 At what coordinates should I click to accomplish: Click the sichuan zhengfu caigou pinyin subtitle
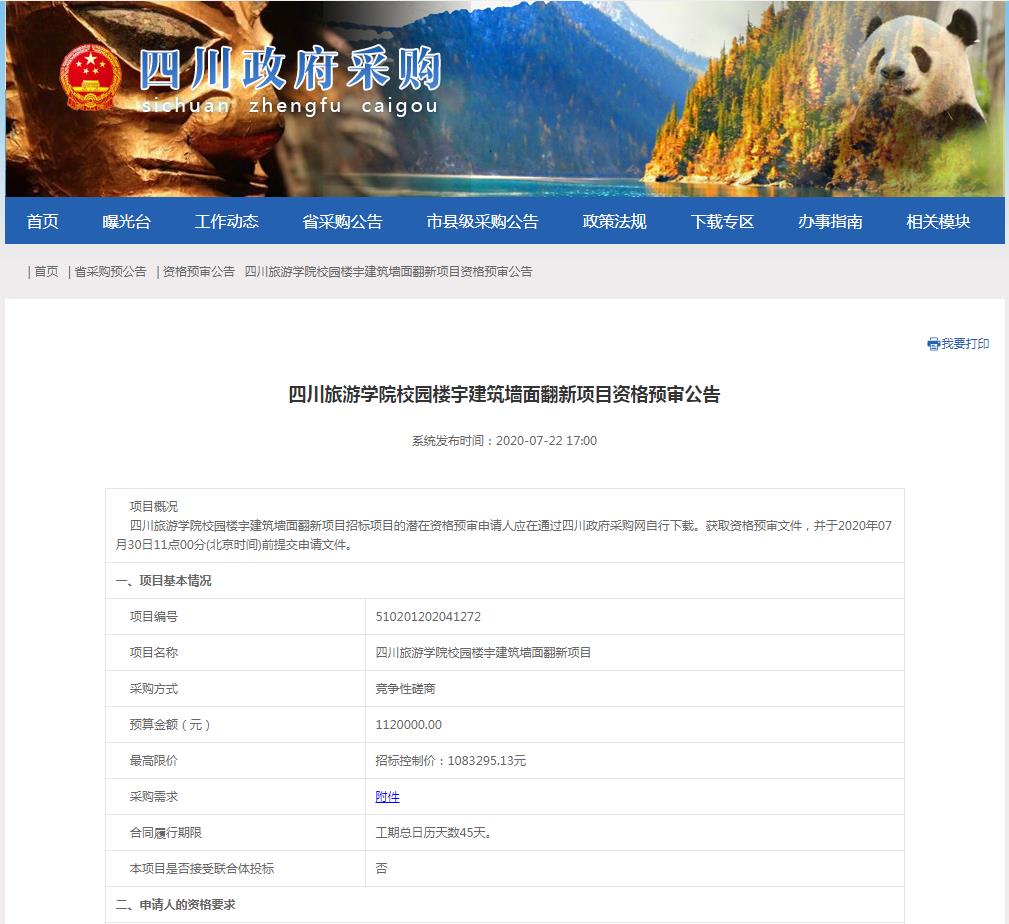point(290,106)
